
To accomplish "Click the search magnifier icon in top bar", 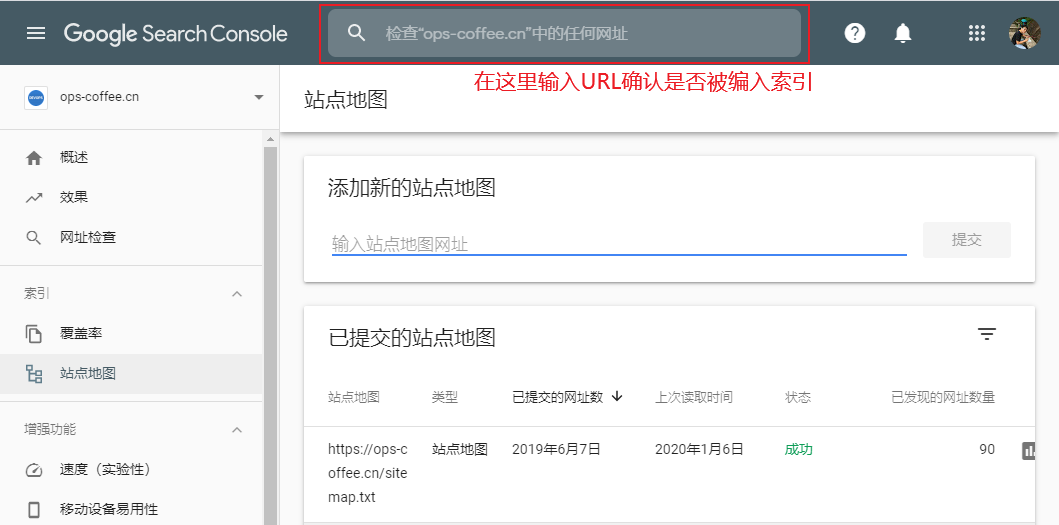I will [357, 33].
